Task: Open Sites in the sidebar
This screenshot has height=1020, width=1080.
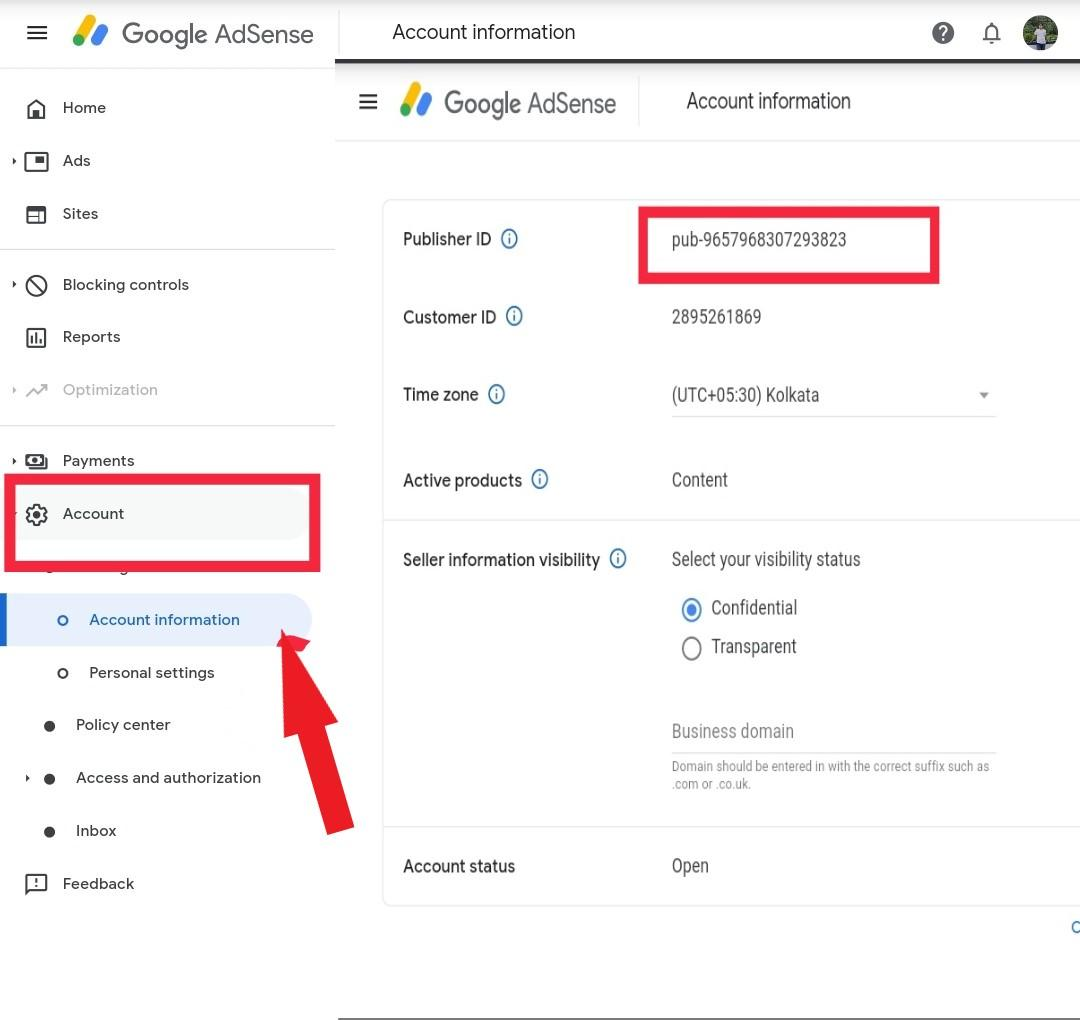Action: click(x=80, y=214)
